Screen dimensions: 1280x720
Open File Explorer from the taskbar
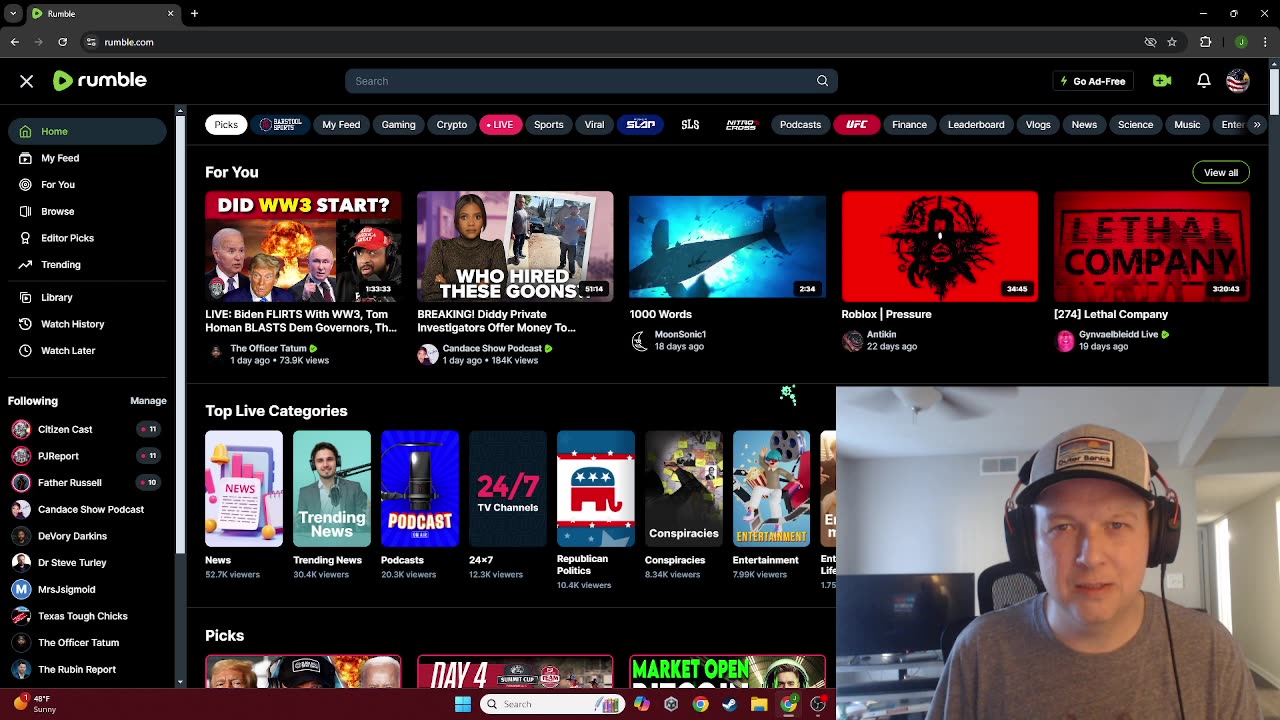(759, 704)
